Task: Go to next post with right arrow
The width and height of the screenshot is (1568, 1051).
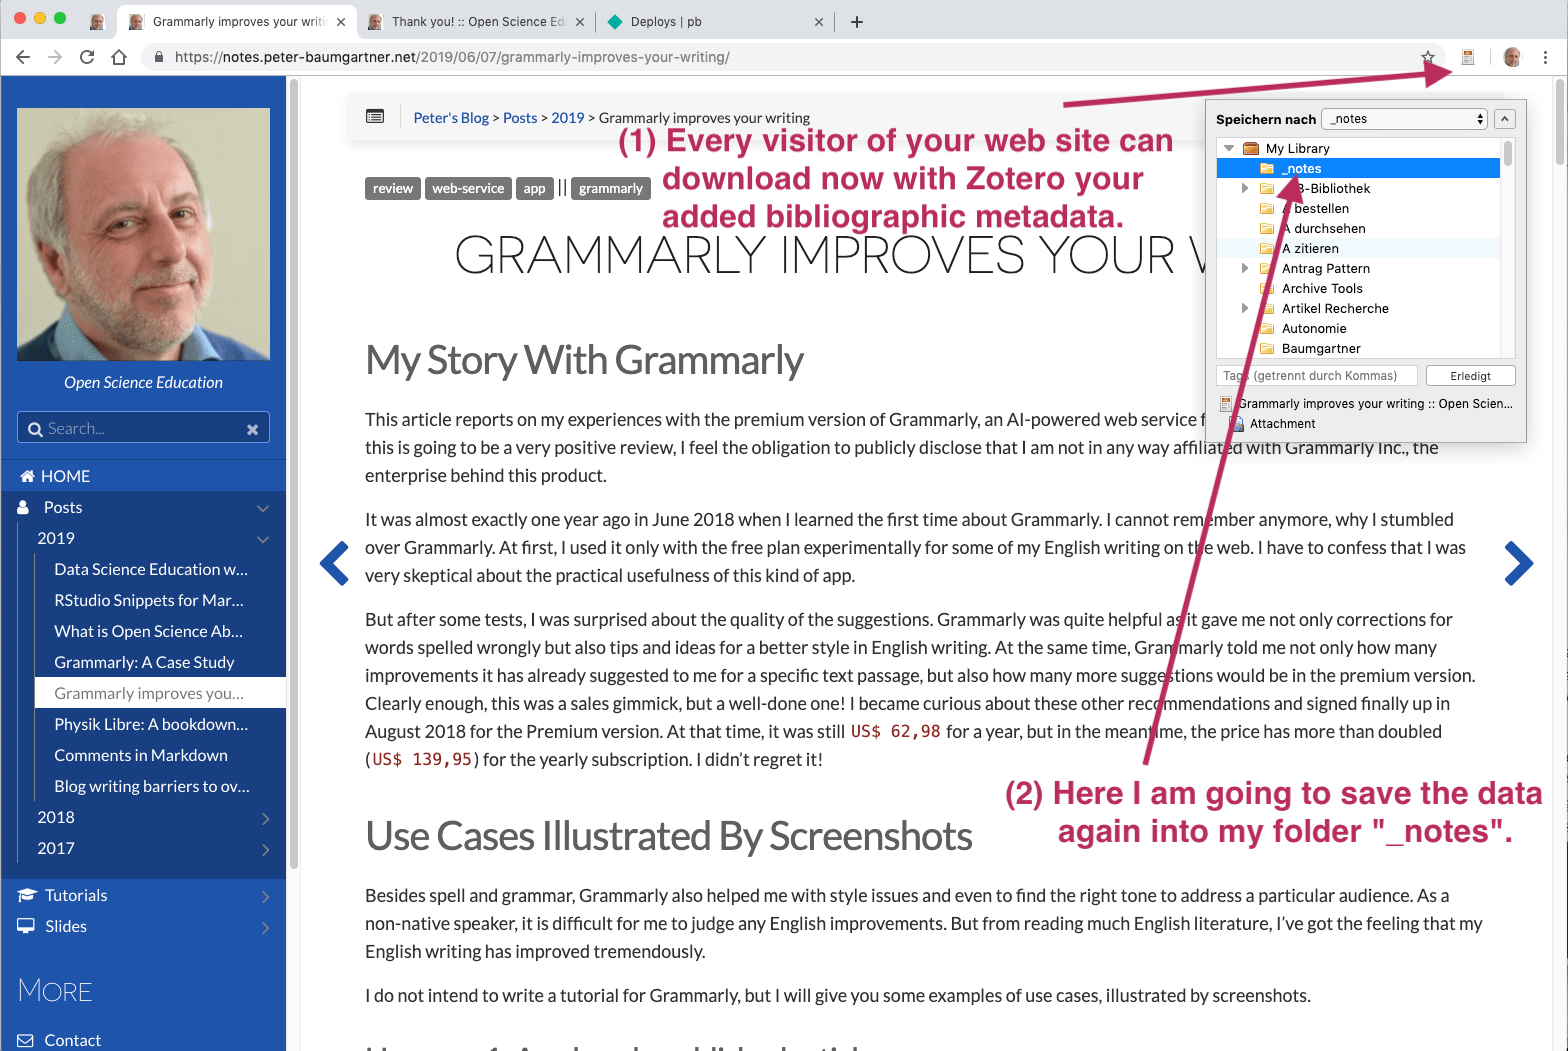Action: [1518, 563]
